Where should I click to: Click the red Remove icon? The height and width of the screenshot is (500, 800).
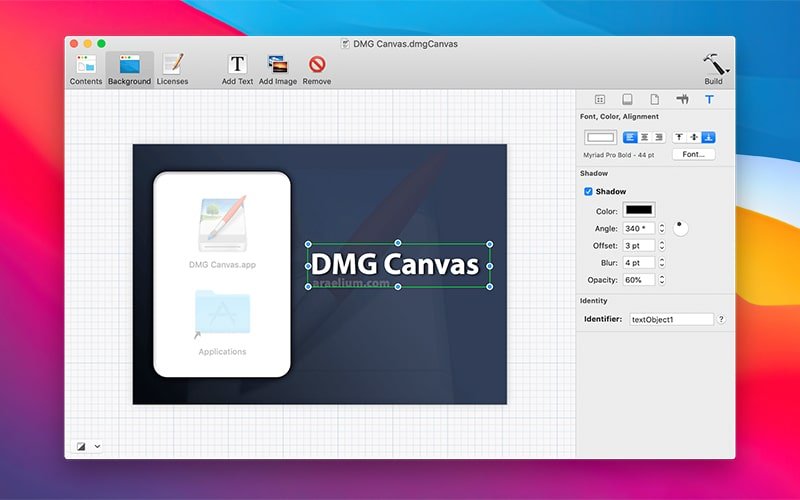tap(317, 66)
